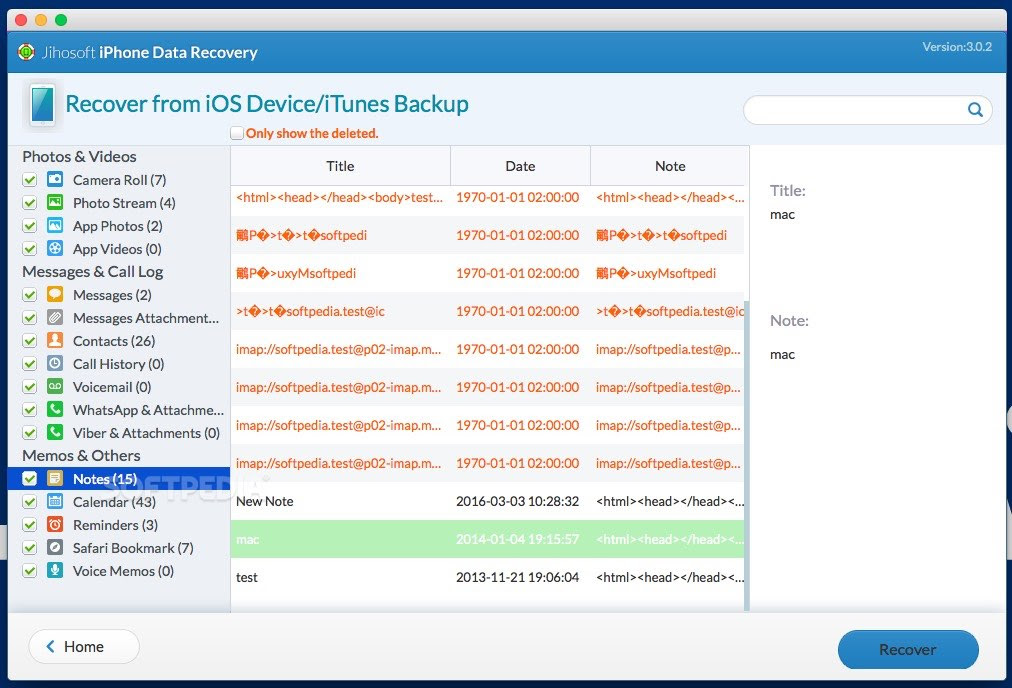Click the Recover button
Viewport: 1012px width, 688px height.
pyautogui.click(x=908, y=649)
